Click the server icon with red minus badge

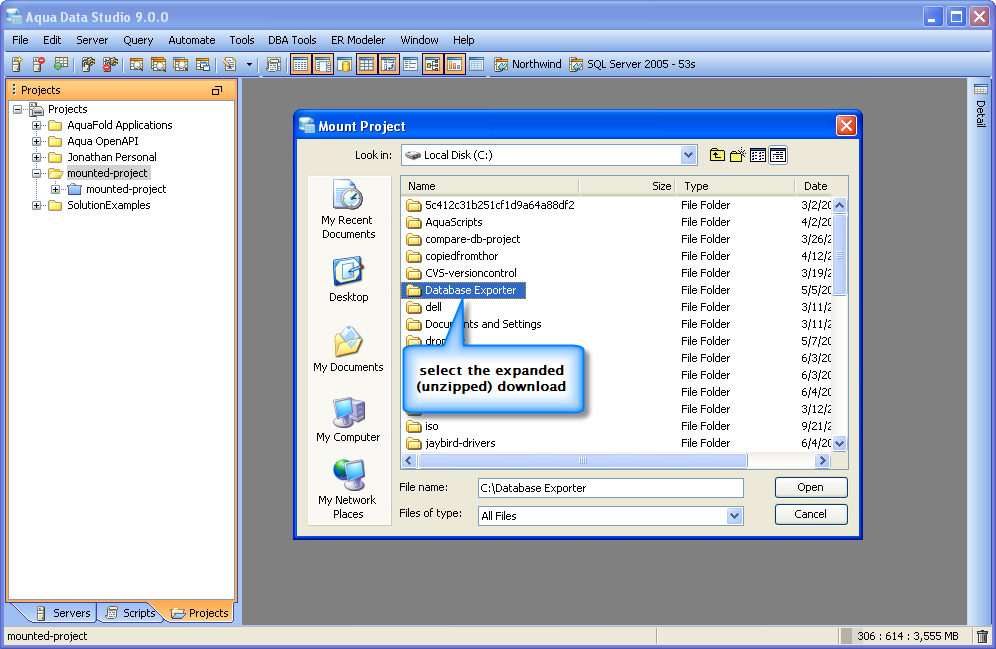[x=39, y=64]
